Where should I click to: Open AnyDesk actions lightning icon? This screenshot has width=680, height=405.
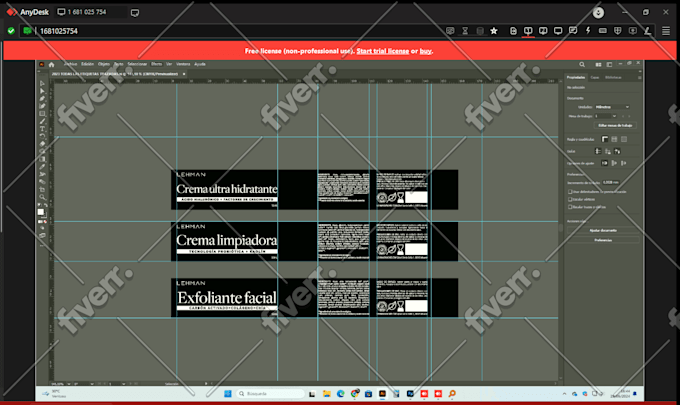tap(588, 31)
